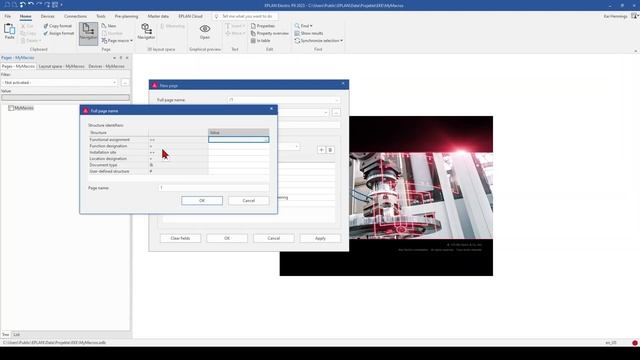This screenshot has height=360, width=640.
Task: Click Clear fields in New page dialog
Action: (180, 238)
